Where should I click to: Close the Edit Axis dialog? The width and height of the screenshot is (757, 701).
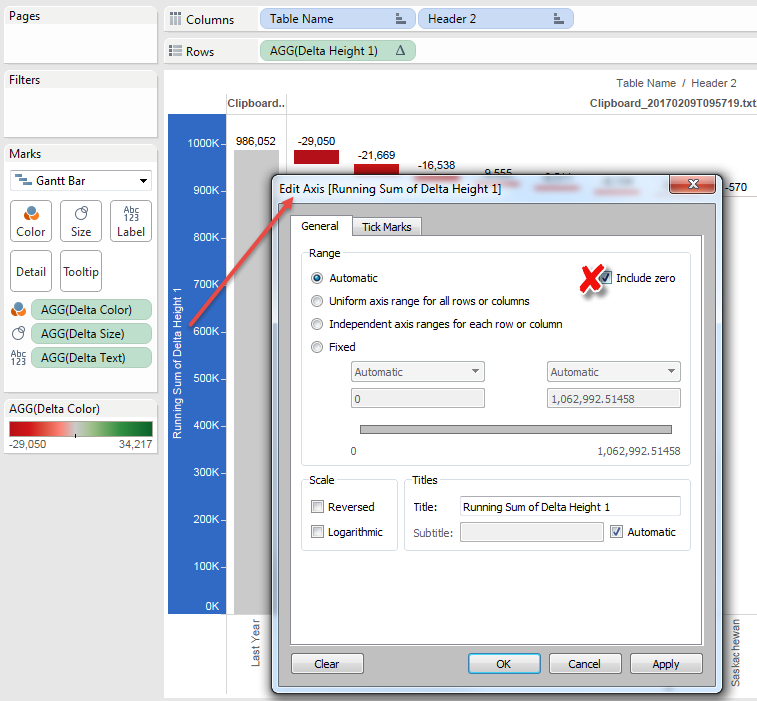click(x=692, y=184)
